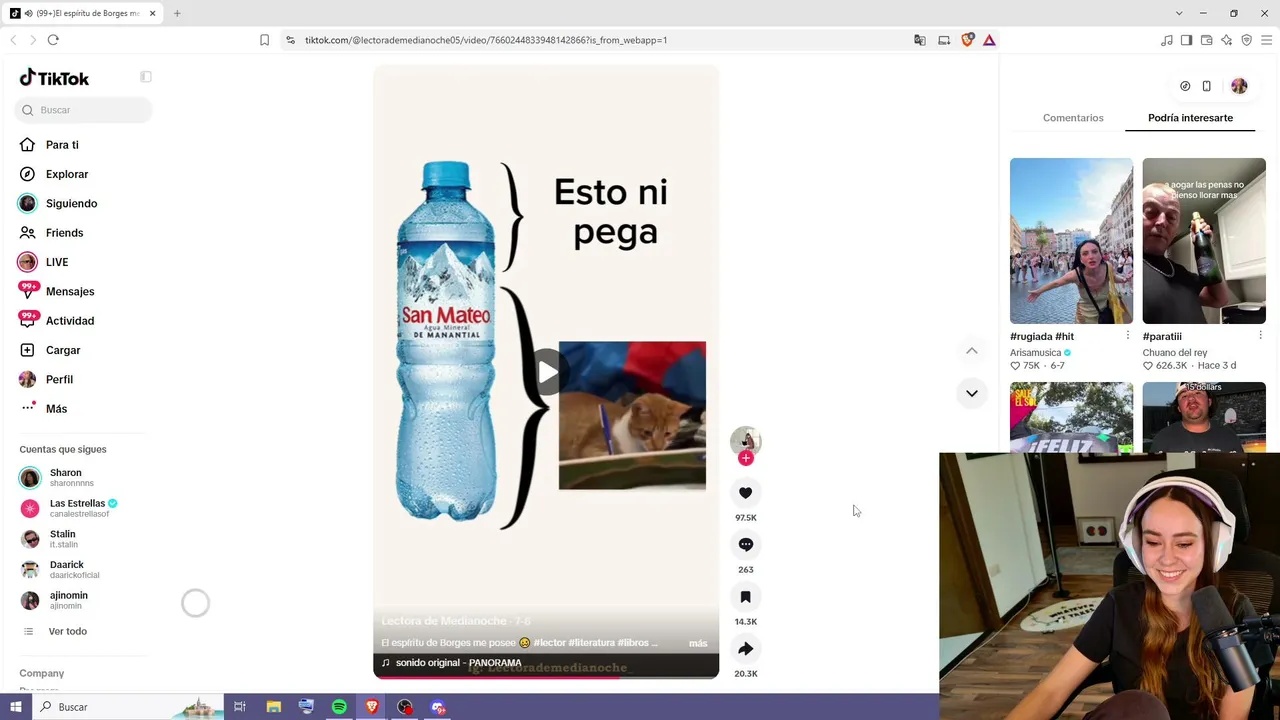Open the sonido original - PANORAMA sound
Viewport: 1280px width, 720px height.
pyautogui.click(x=458, y=663)
